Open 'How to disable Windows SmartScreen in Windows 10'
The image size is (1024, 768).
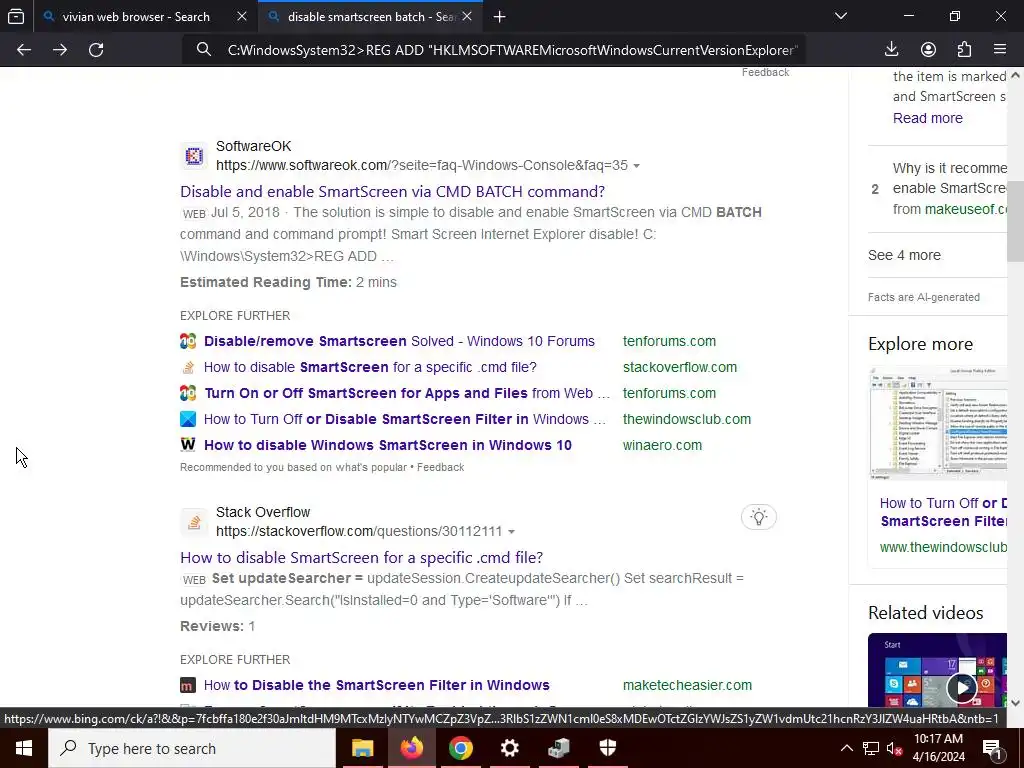388,445
